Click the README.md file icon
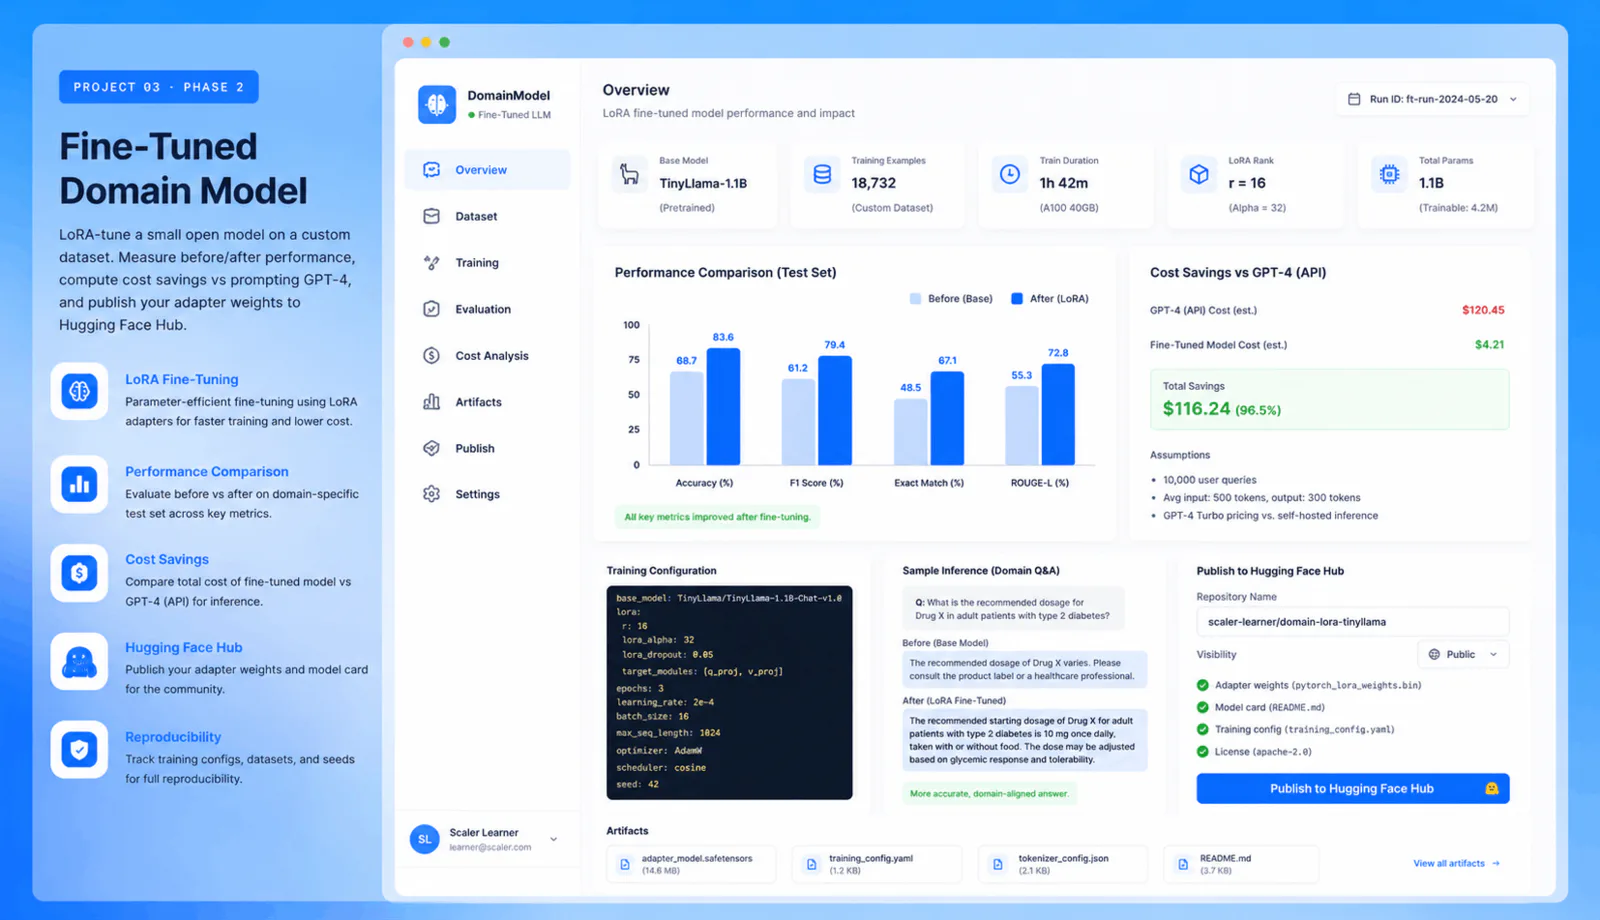This screenshot has height=920, width=1600. point(1183,864)
